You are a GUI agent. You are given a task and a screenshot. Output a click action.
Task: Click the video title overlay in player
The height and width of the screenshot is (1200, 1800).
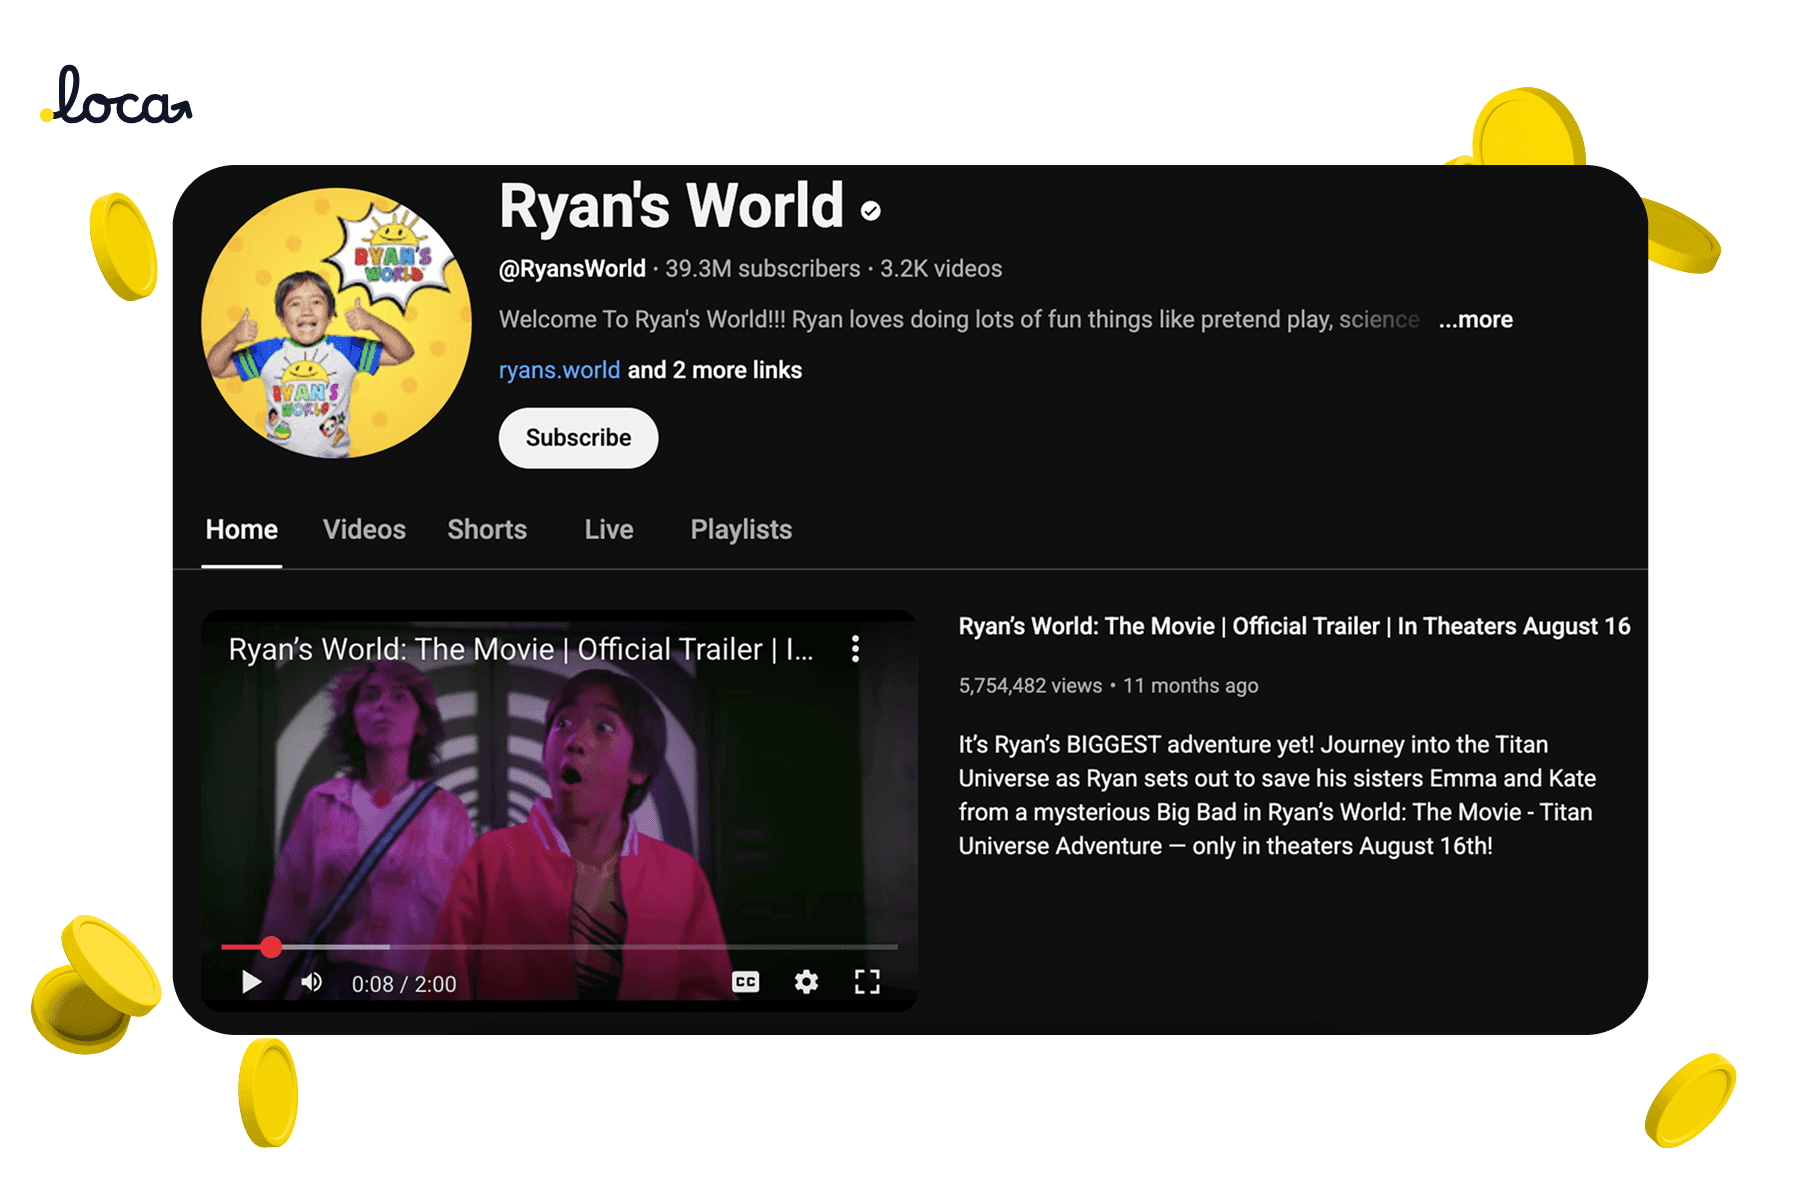pos(520,649)
